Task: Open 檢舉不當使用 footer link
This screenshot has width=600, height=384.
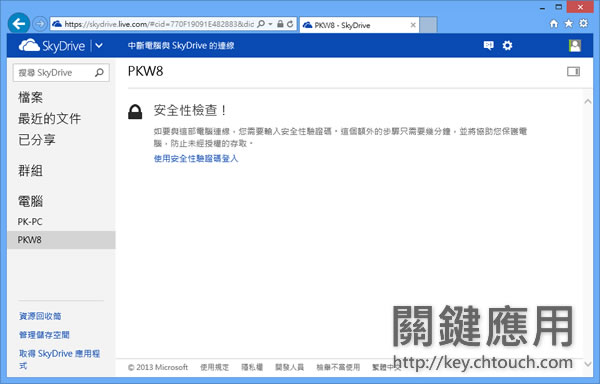Action: point(338,368)
